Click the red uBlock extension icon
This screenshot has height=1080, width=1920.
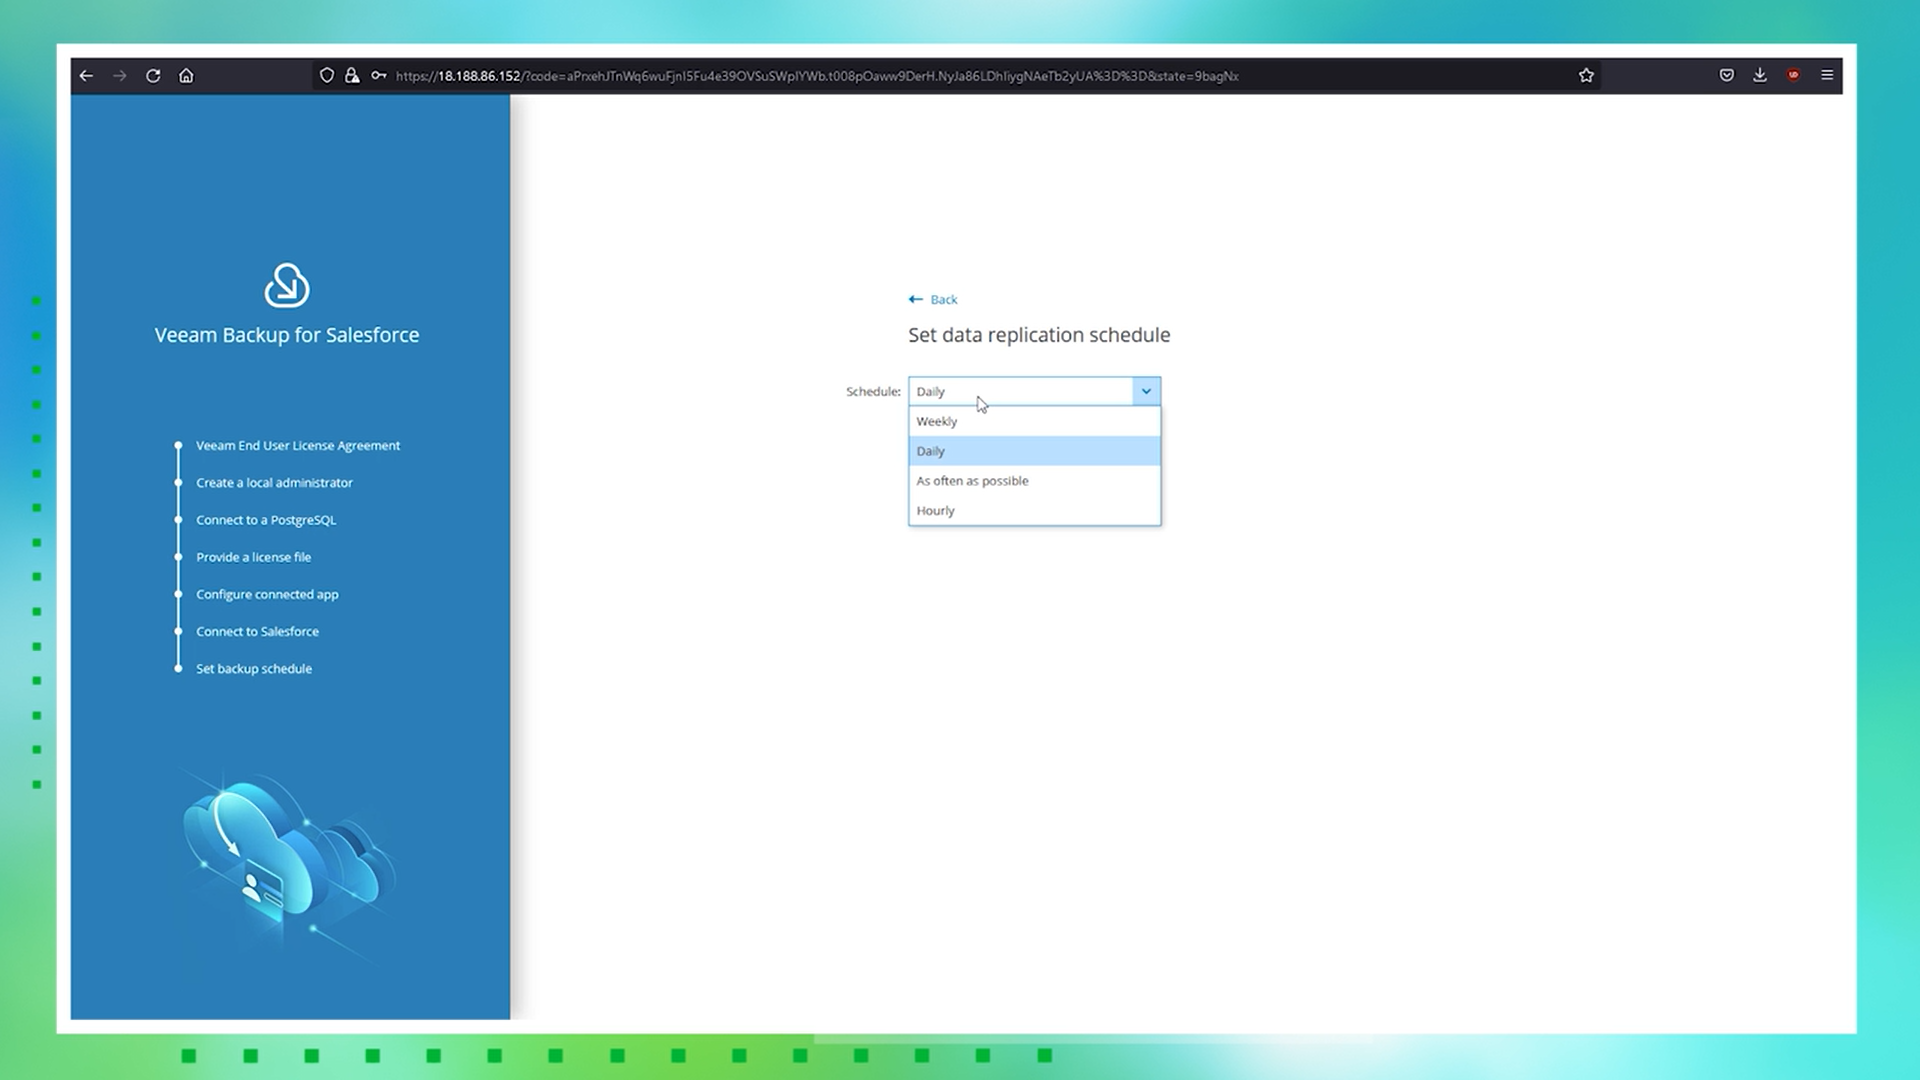click(1794, 76)
